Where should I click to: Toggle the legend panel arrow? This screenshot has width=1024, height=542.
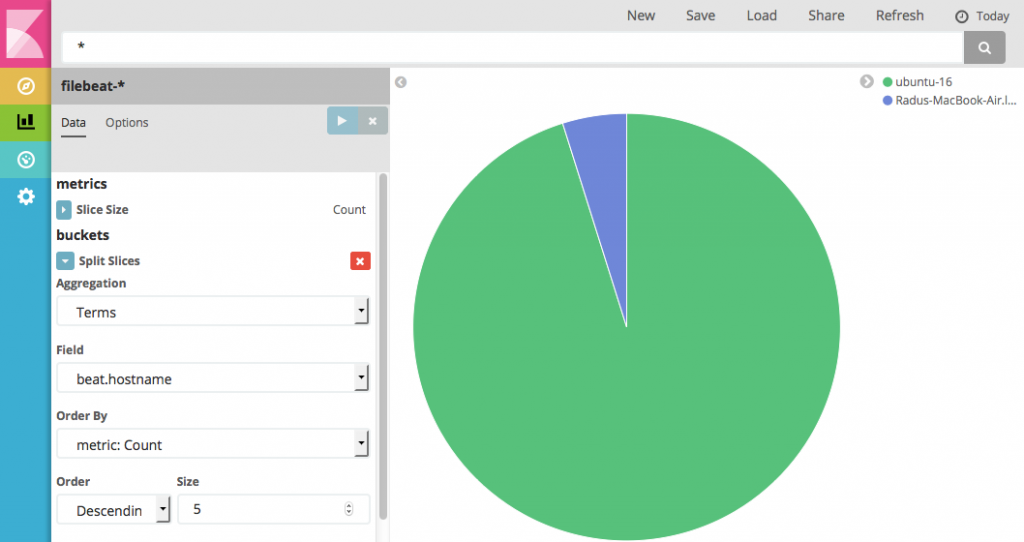867,81
